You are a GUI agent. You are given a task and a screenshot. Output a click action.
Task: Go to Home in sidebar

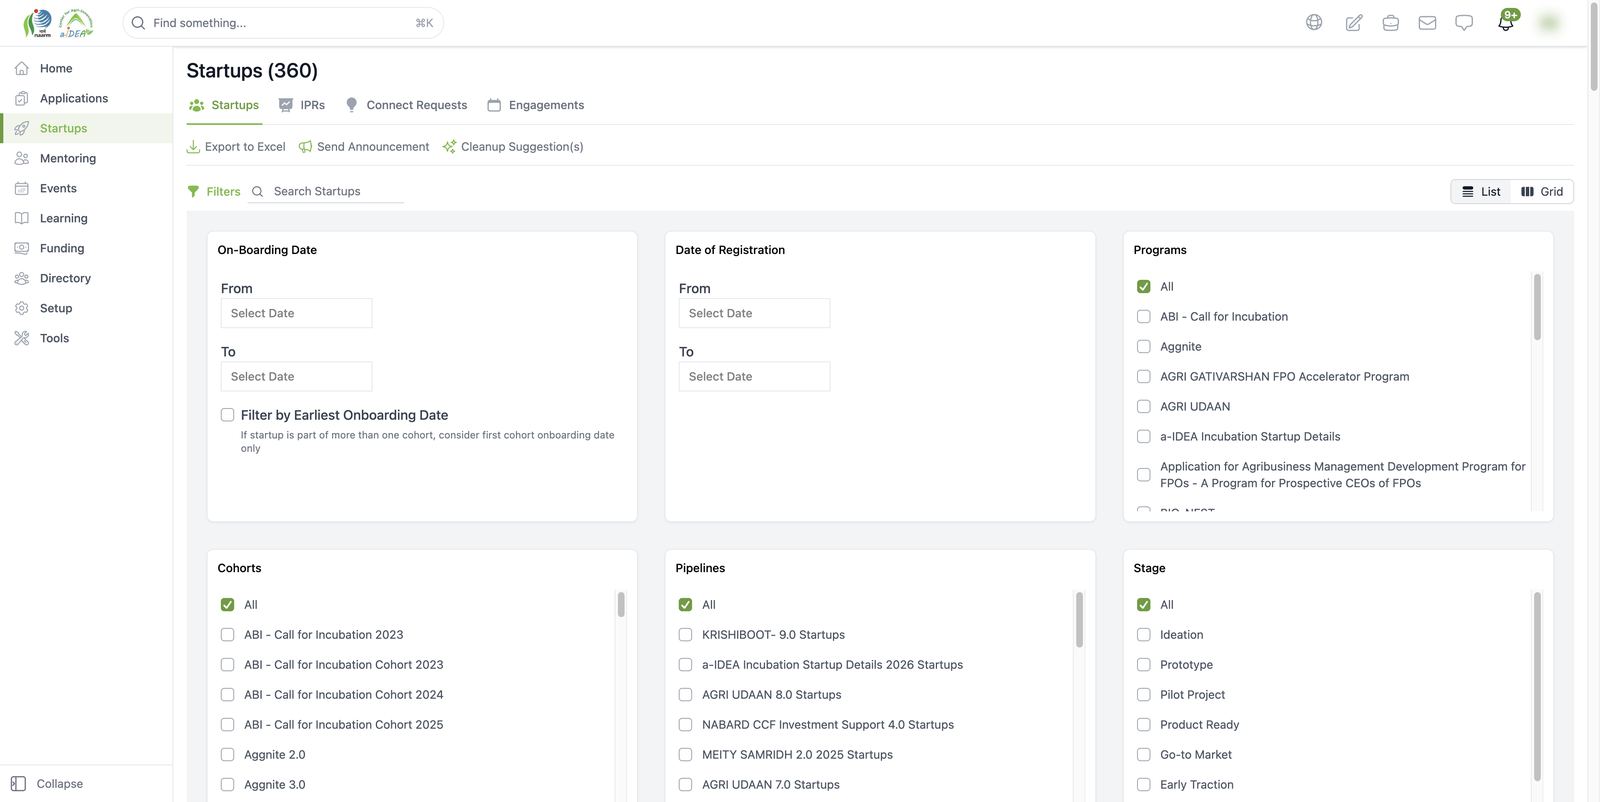86,68
